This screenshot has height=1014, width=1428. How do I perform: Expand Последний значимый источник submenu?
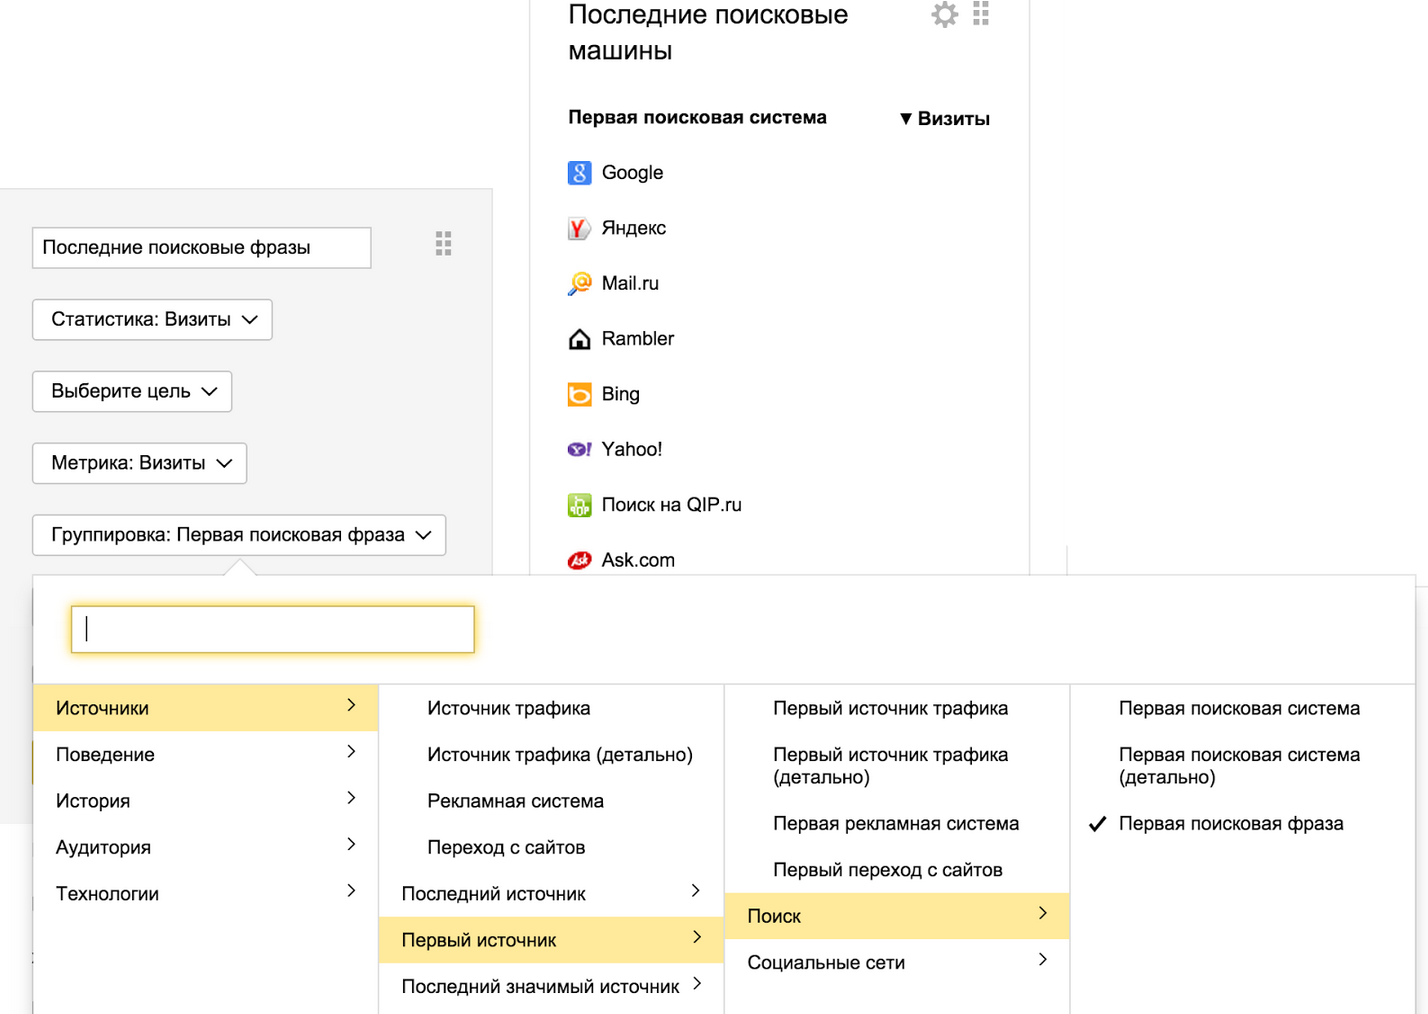(x=551, y=986)
